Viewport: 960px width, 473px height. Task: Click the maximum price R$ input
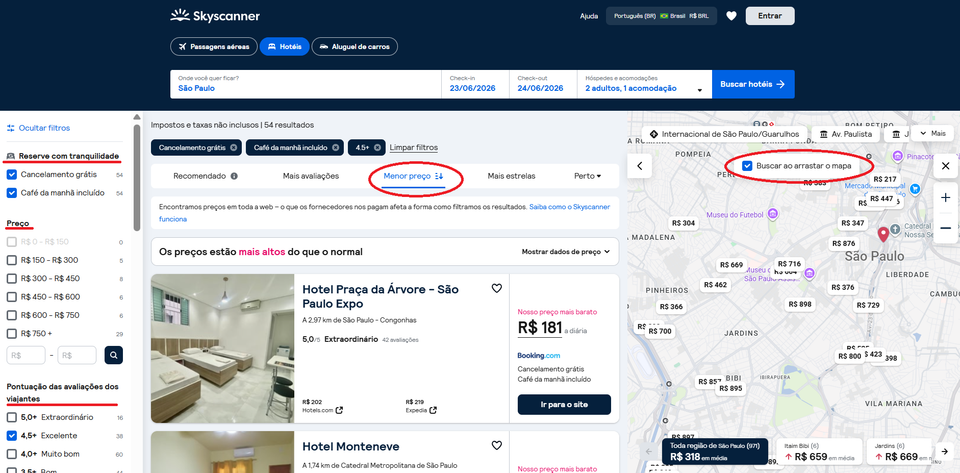tap(77, 355)
